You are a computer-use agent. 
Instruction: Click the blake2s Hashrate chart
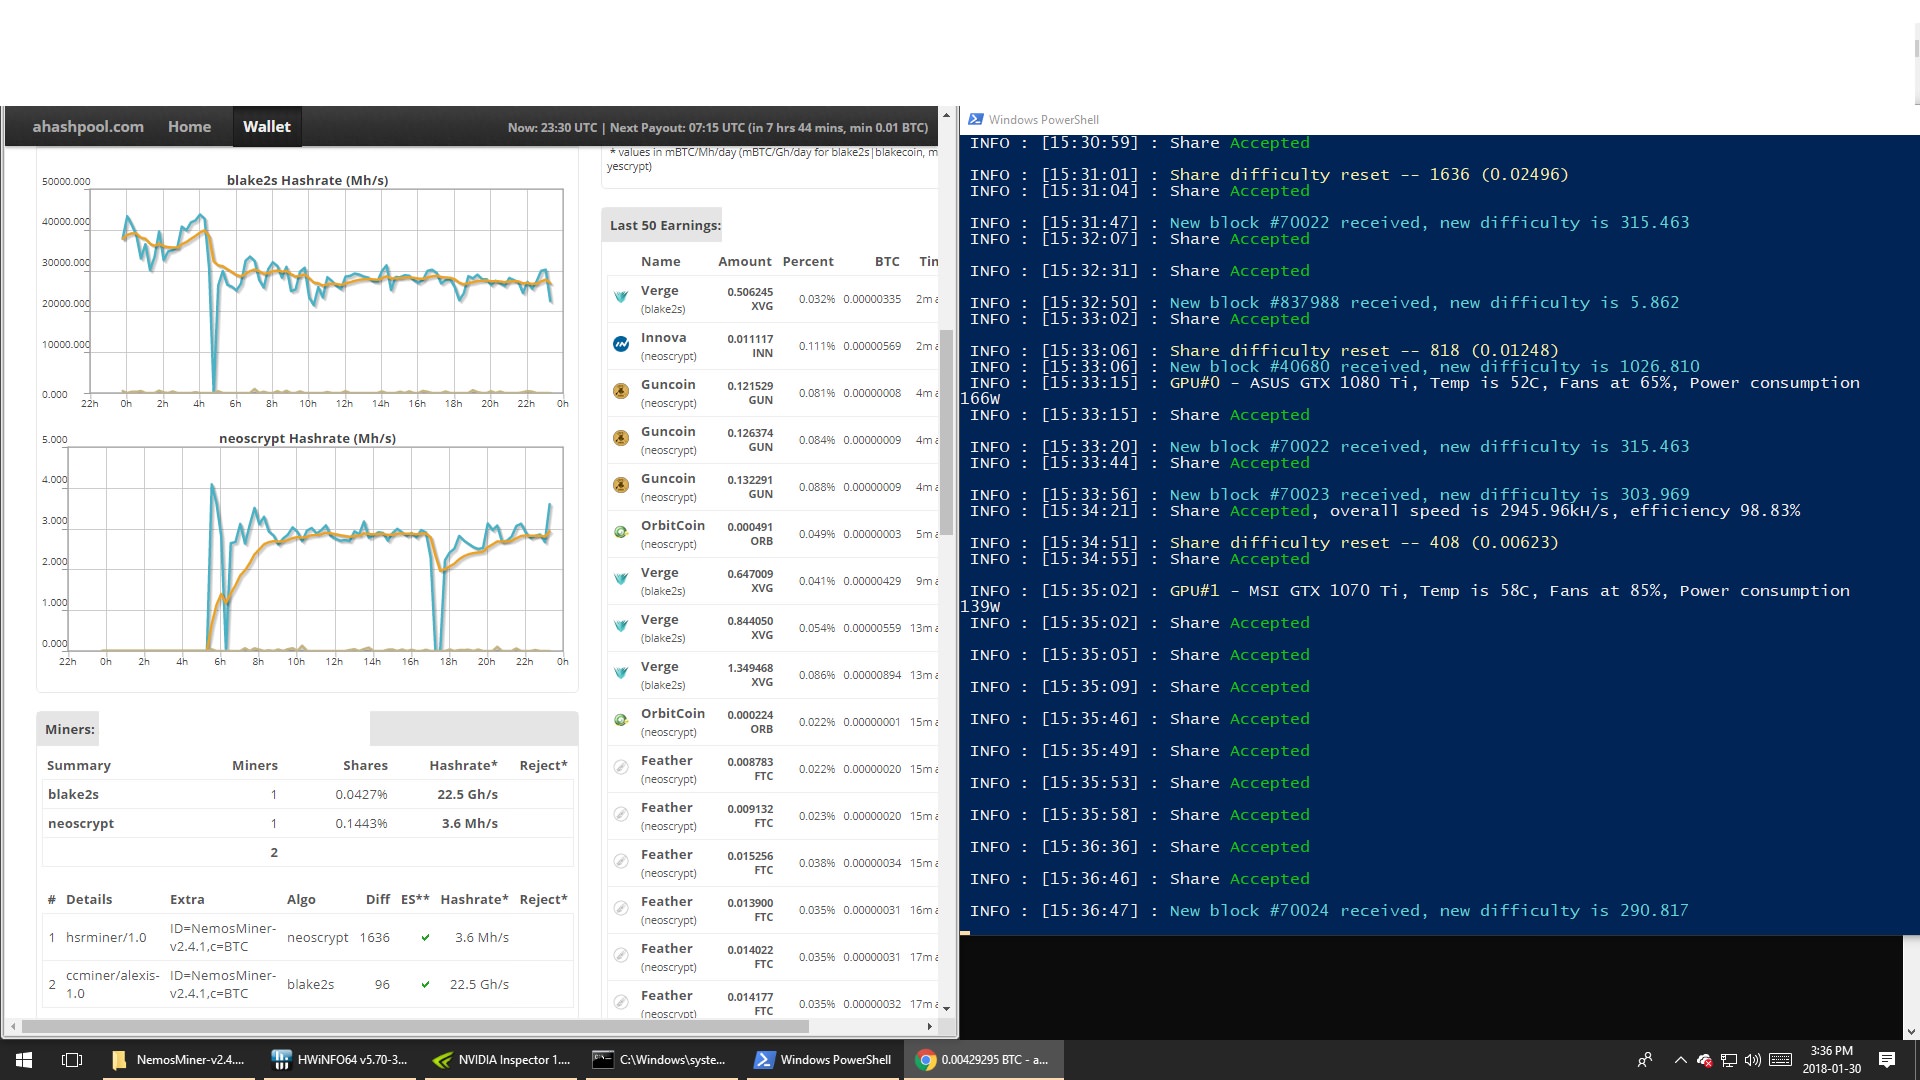[x=326, y=290]
